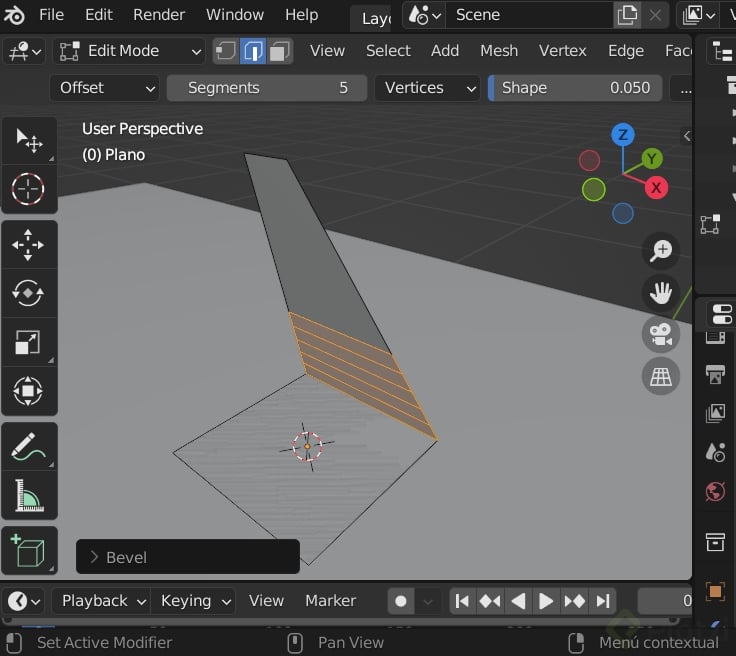Click the Blender logo icon

click(14, 15)
